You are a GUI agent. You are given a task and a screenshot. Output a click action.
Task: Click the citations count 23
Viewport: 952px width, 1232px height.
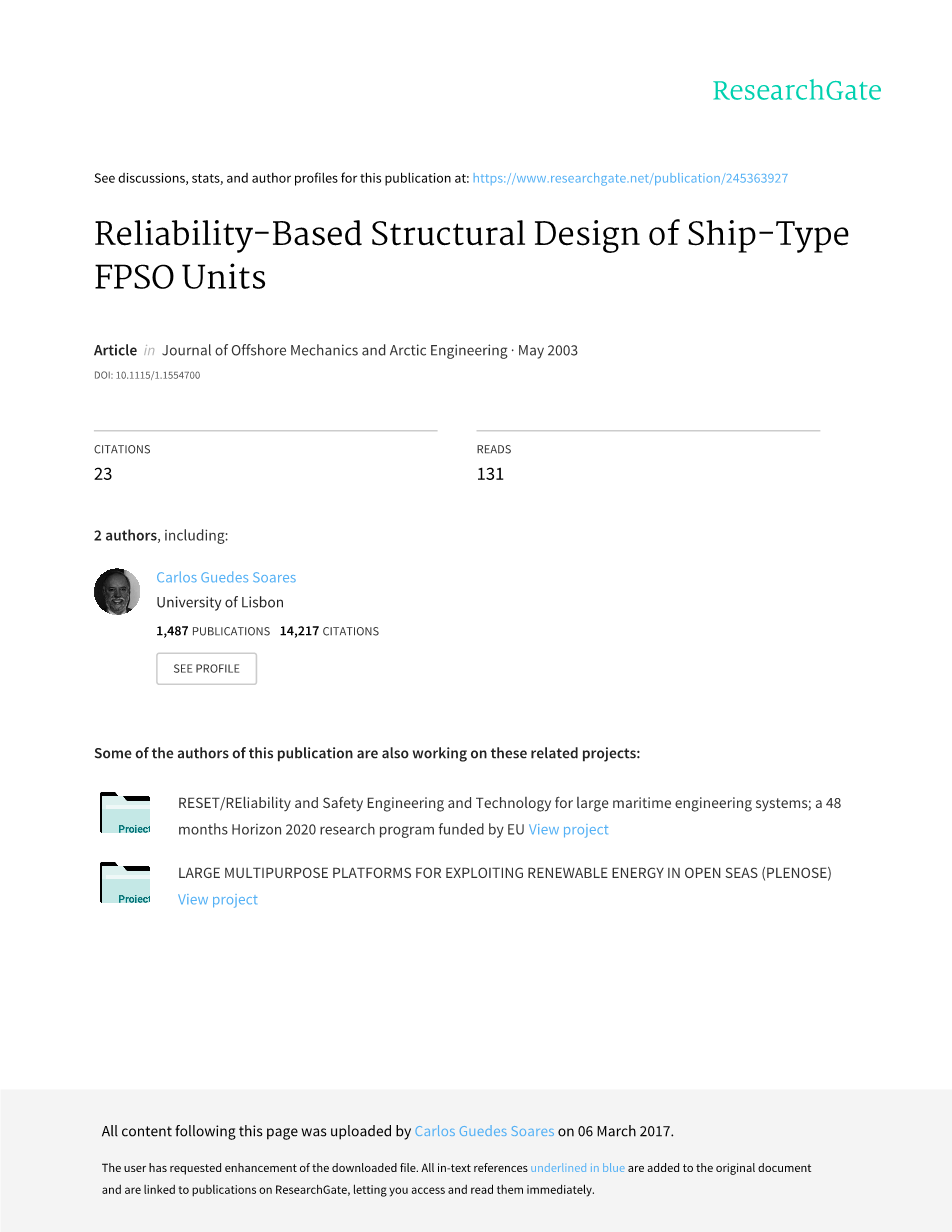click(103, 474)
